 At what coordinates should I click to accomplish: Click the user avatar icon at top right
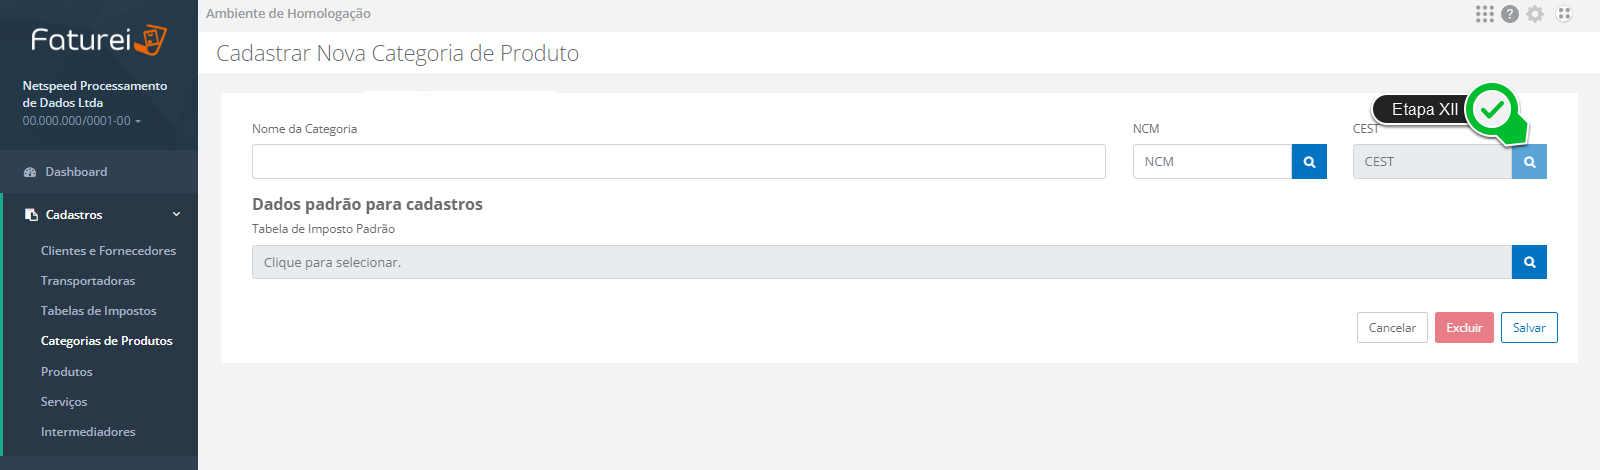(1564, 14)
